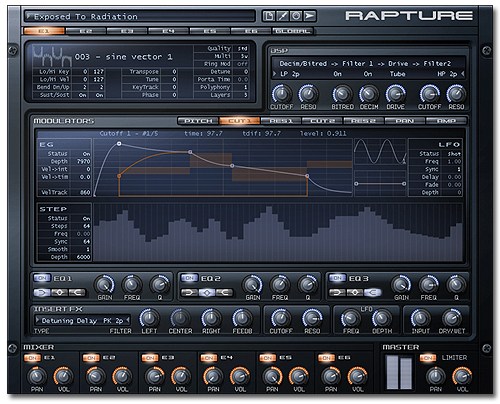Click the DSP first CUTOFF knob
Viewport: 500px width, 404px height.
click(282, 94)
